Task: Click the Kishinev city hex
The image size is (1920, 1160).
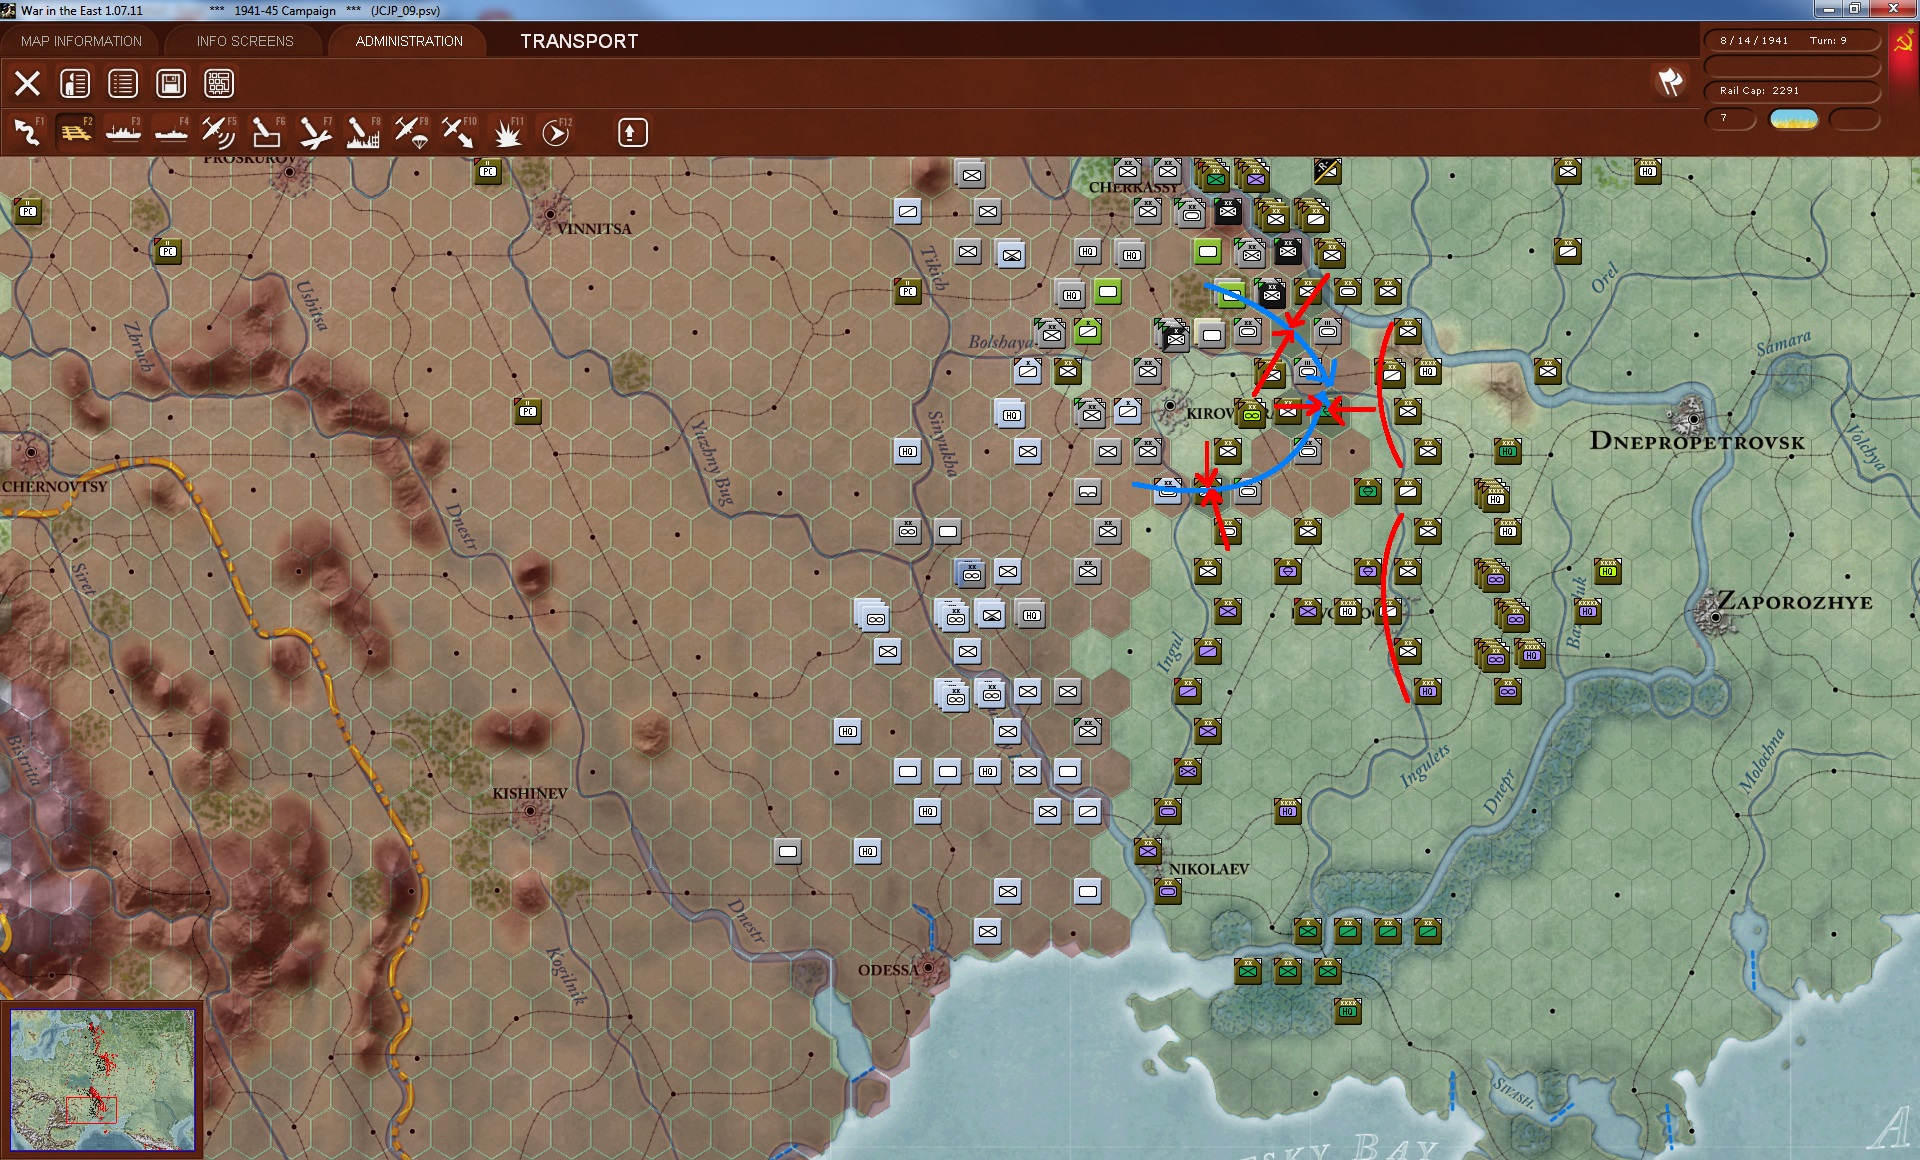Action: tap(530, 811)
